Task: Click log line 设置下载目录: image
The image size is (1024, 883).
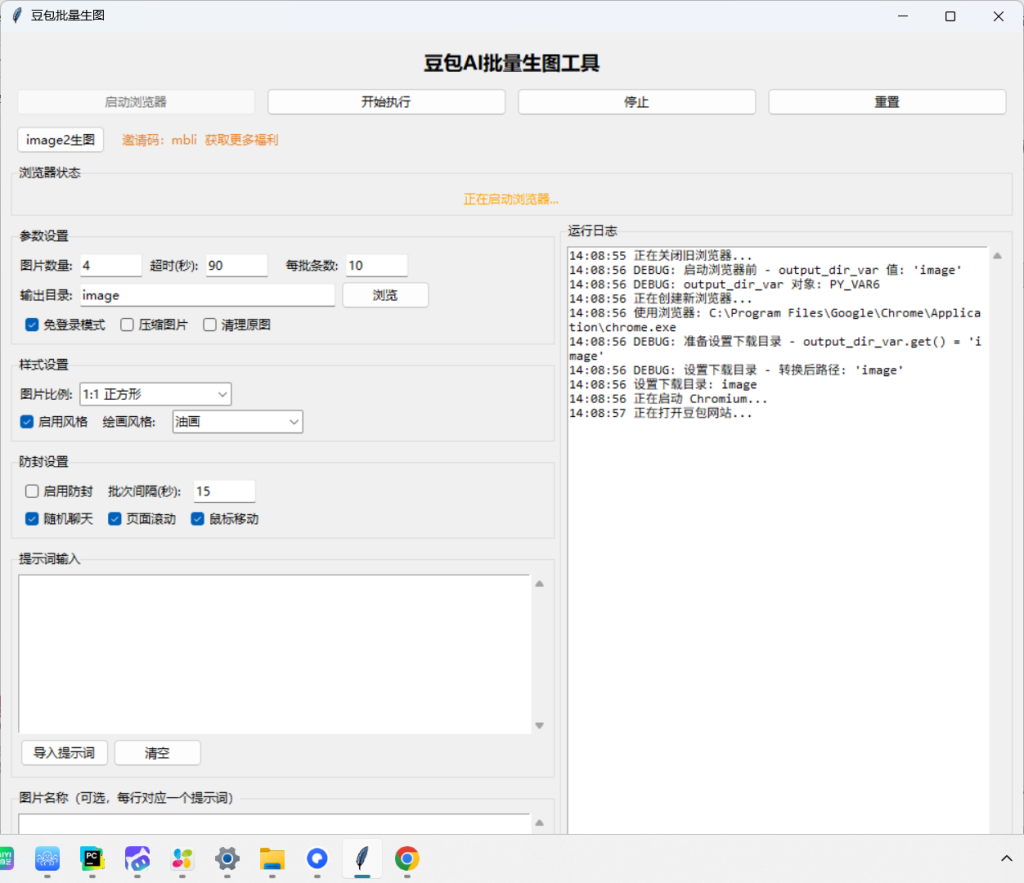Action: [663, 384]
